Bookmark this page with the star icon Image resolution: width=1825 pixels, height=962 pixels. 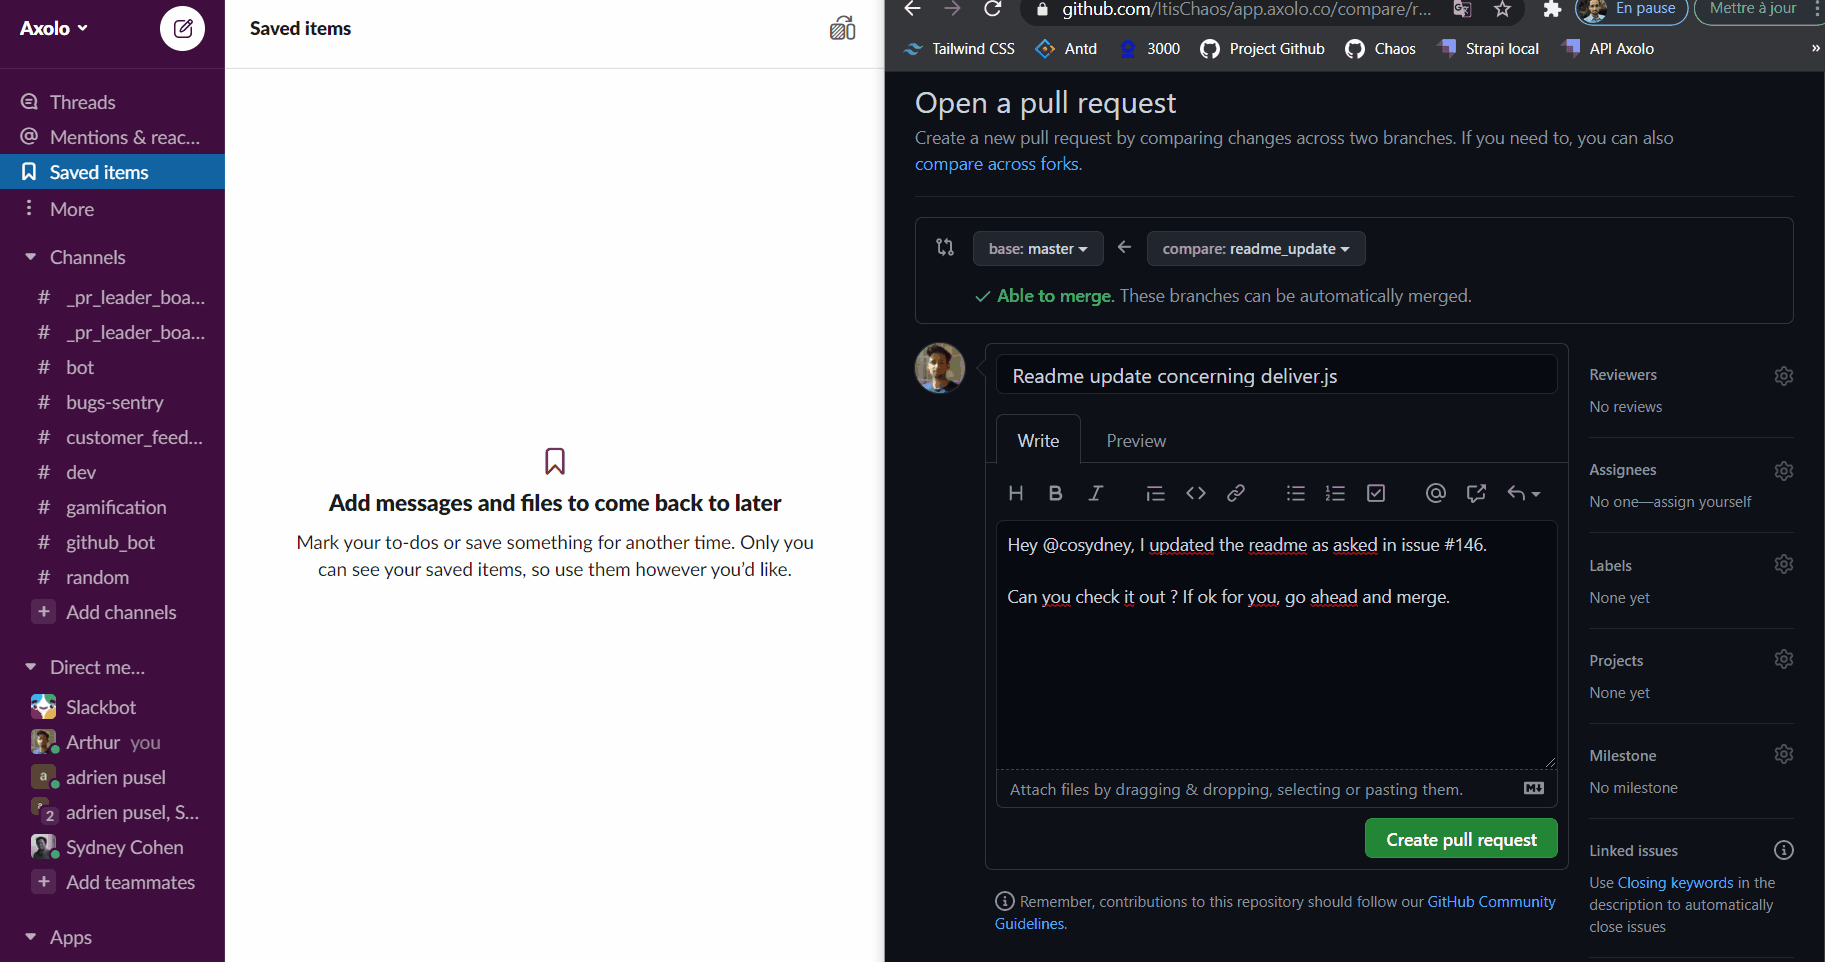tap(1502, 9)
